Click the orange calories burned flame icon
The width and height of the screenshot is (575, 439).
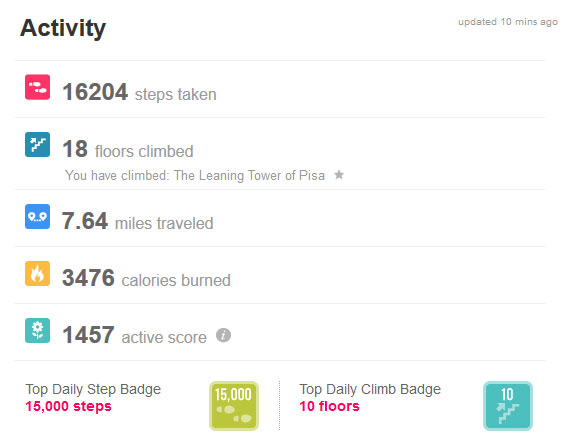pyautogui.click(x=37, y=273)
